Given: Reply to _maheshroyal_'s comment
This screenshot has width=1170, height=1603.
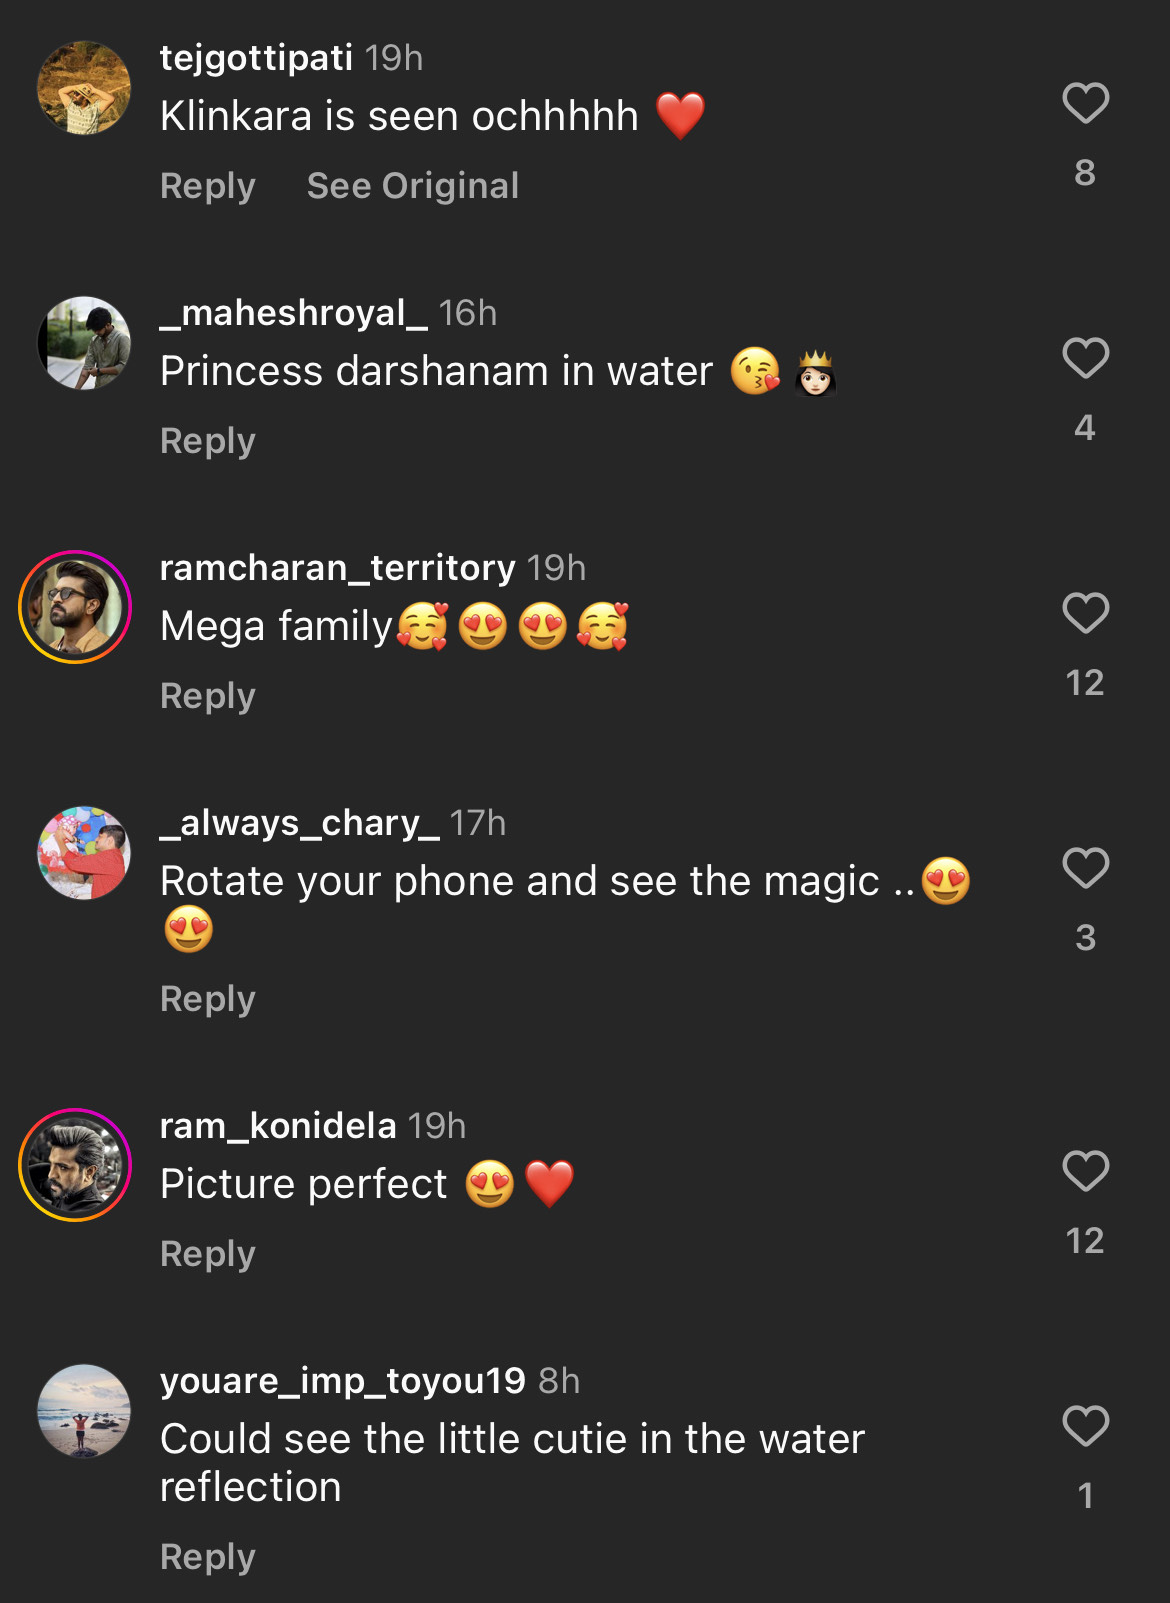Looking at the screenshot, I should tap(208, 441).
